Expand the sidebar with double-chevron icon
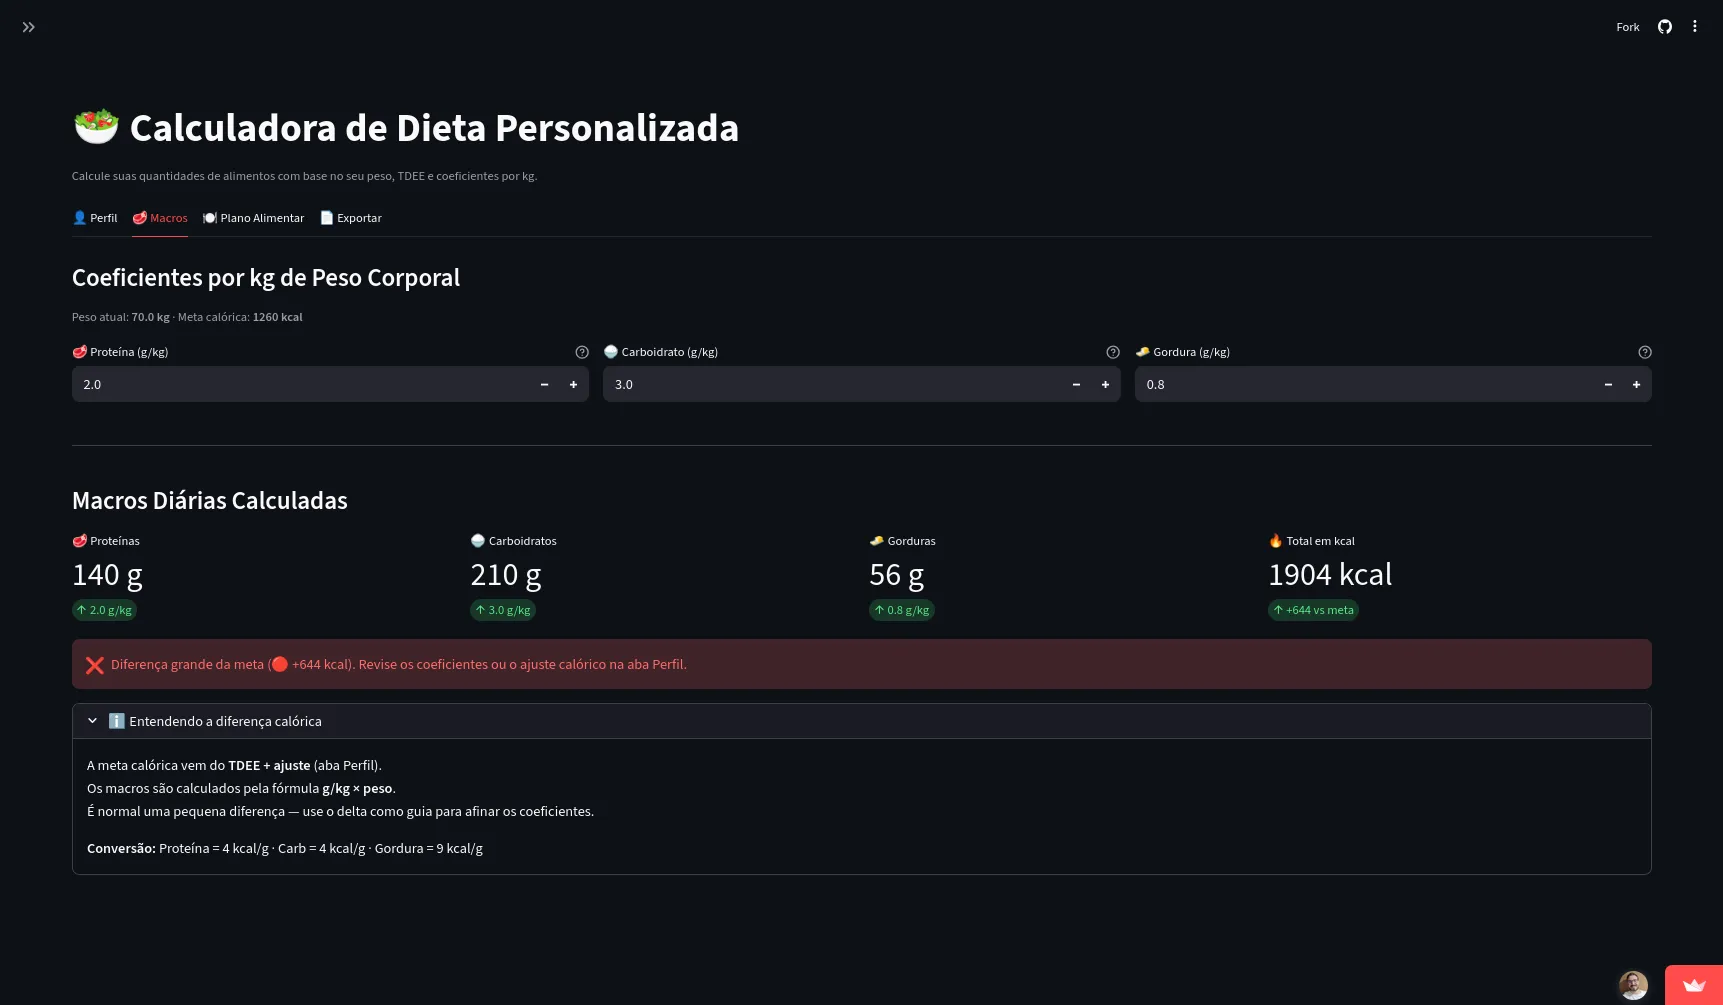Image resolution: width=1723 pixels, height=1005 pixels. click(28, 27)
